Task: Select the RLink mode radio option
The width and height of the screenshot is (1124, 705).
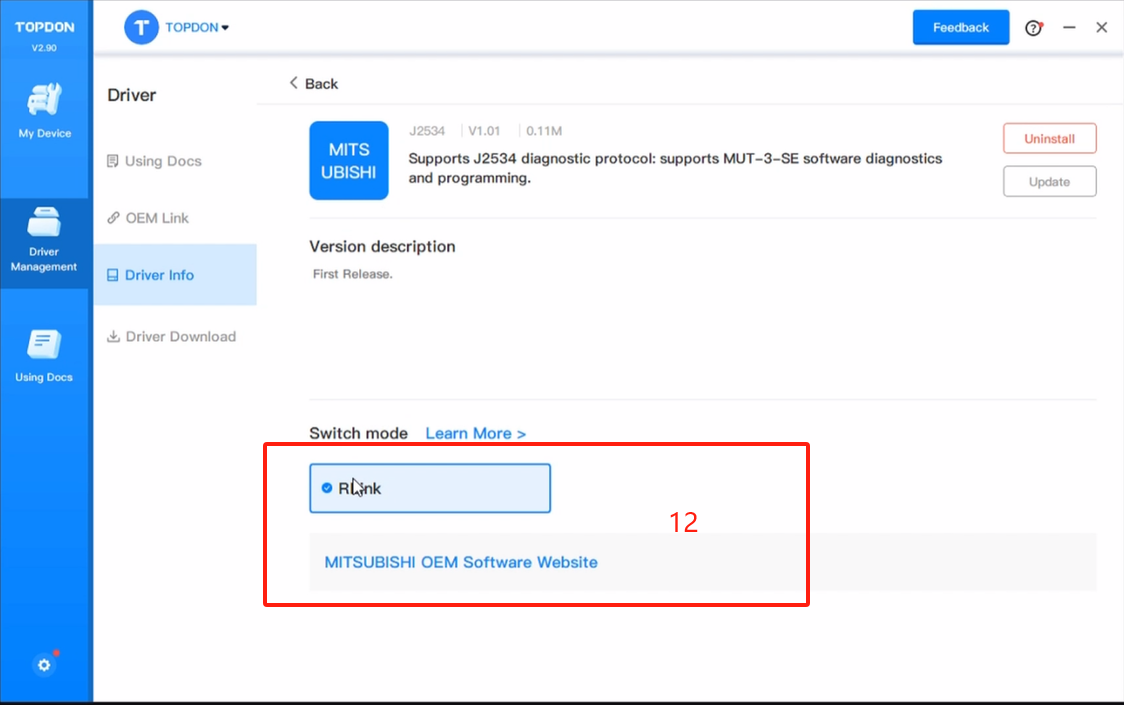Action: pyautogui.click(x=327, y=488)
